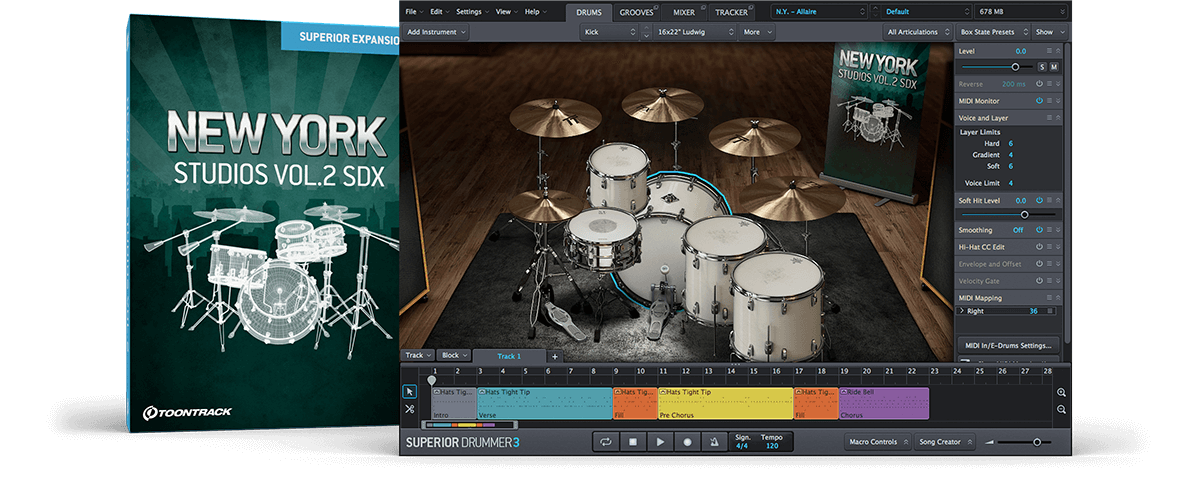This screenshot has height=488, width=1200.
Task: Enable Envelope and Offset power button
Action: (x=1040, y=264)
